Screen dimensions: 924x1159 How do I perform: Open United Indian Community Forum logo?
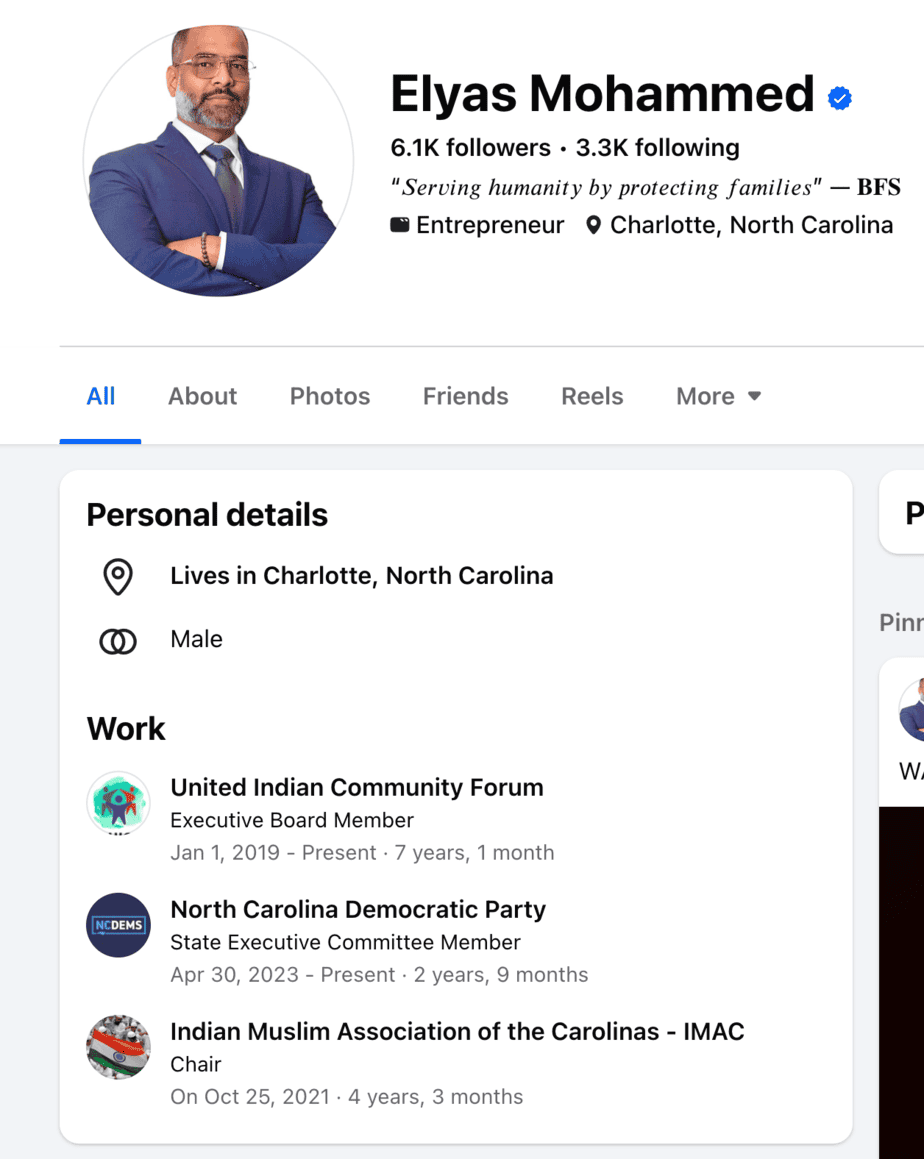[x=118, y=802]
